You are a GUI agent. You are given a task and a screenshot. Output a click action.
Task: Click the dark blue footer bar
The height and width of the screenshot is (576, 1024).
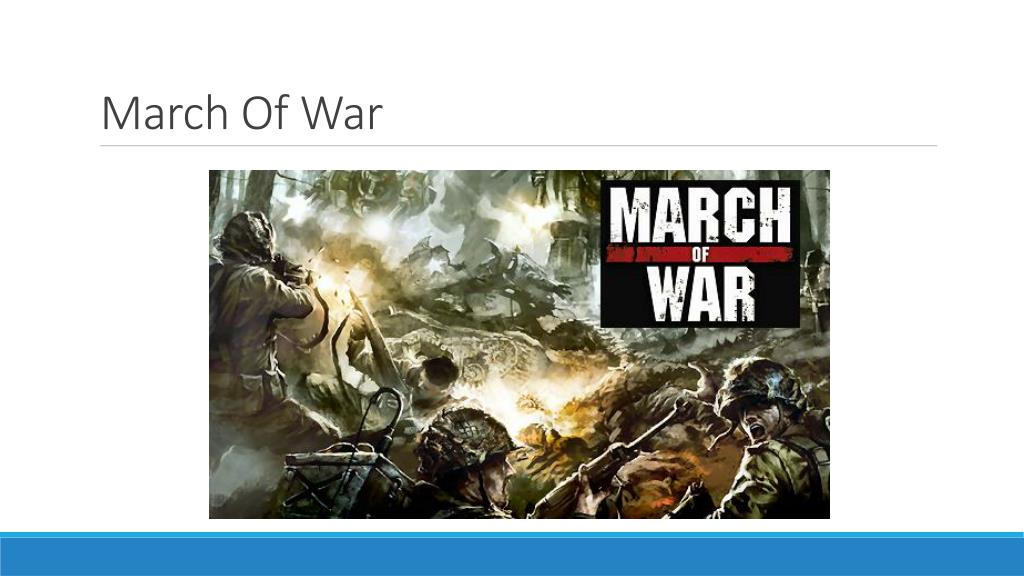[x=512, y=557]
